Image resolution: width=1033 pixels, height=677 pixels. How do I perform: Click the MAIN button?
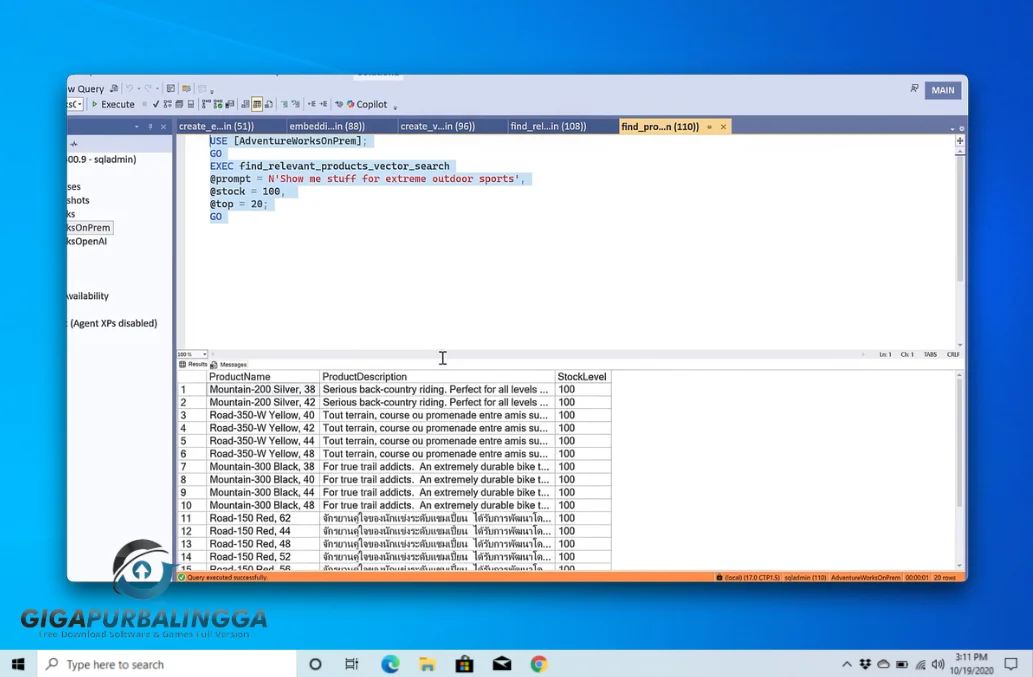point(943,90)
